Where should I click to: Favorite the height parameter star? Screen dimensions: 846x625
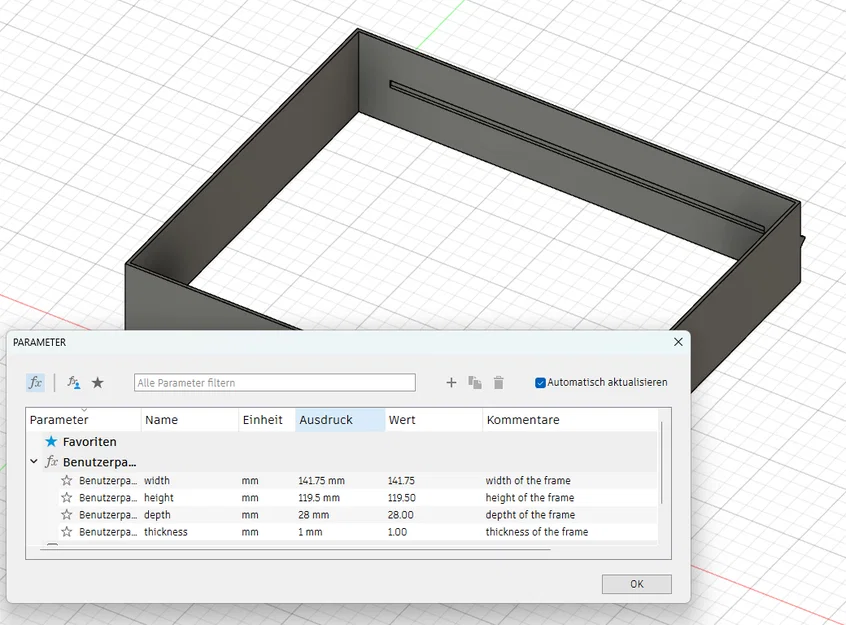(66, 498)
